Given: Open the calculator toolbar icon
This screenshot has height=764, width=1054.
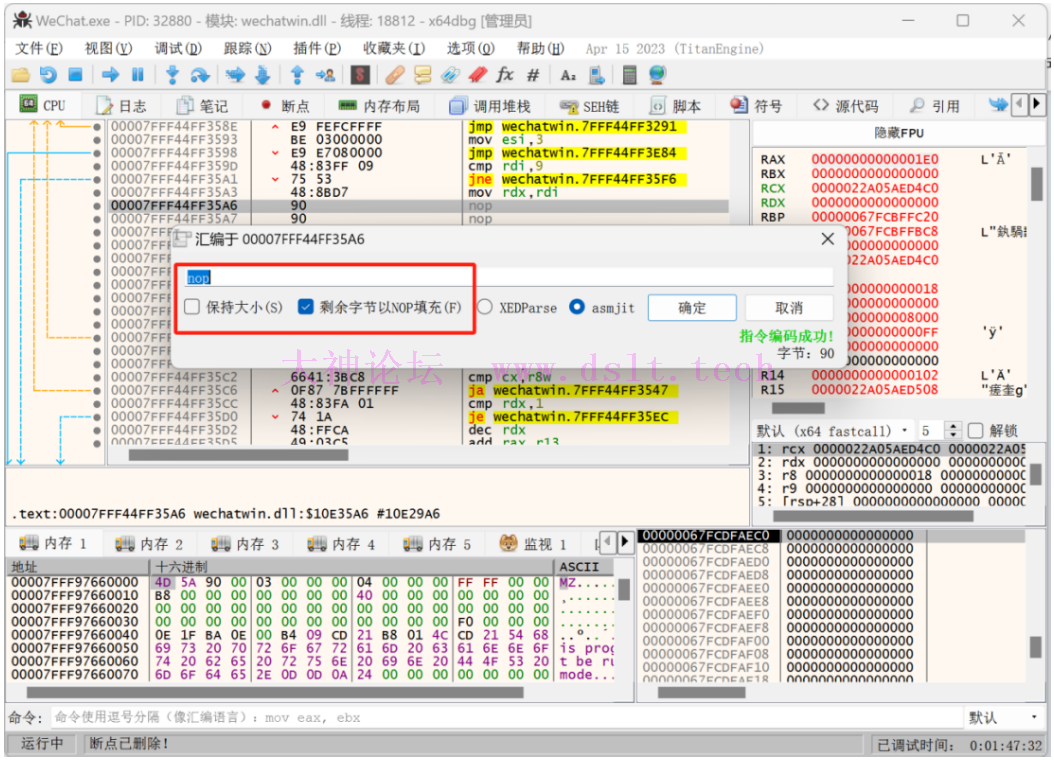Looking at the screenshot, I should coord(629,75).
